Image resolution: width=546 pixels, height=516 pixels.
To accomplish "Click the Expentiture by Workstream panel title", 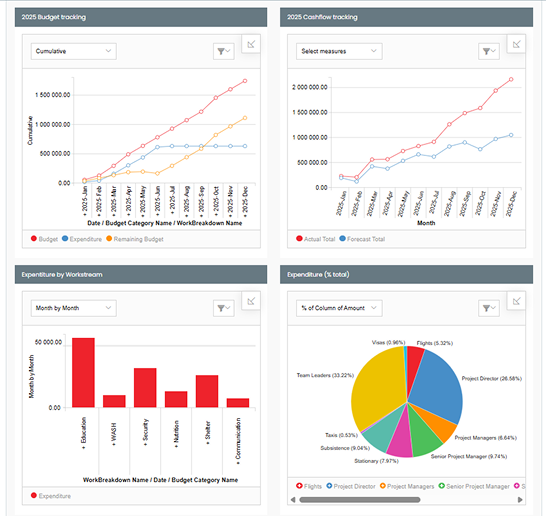I will 62,274.
